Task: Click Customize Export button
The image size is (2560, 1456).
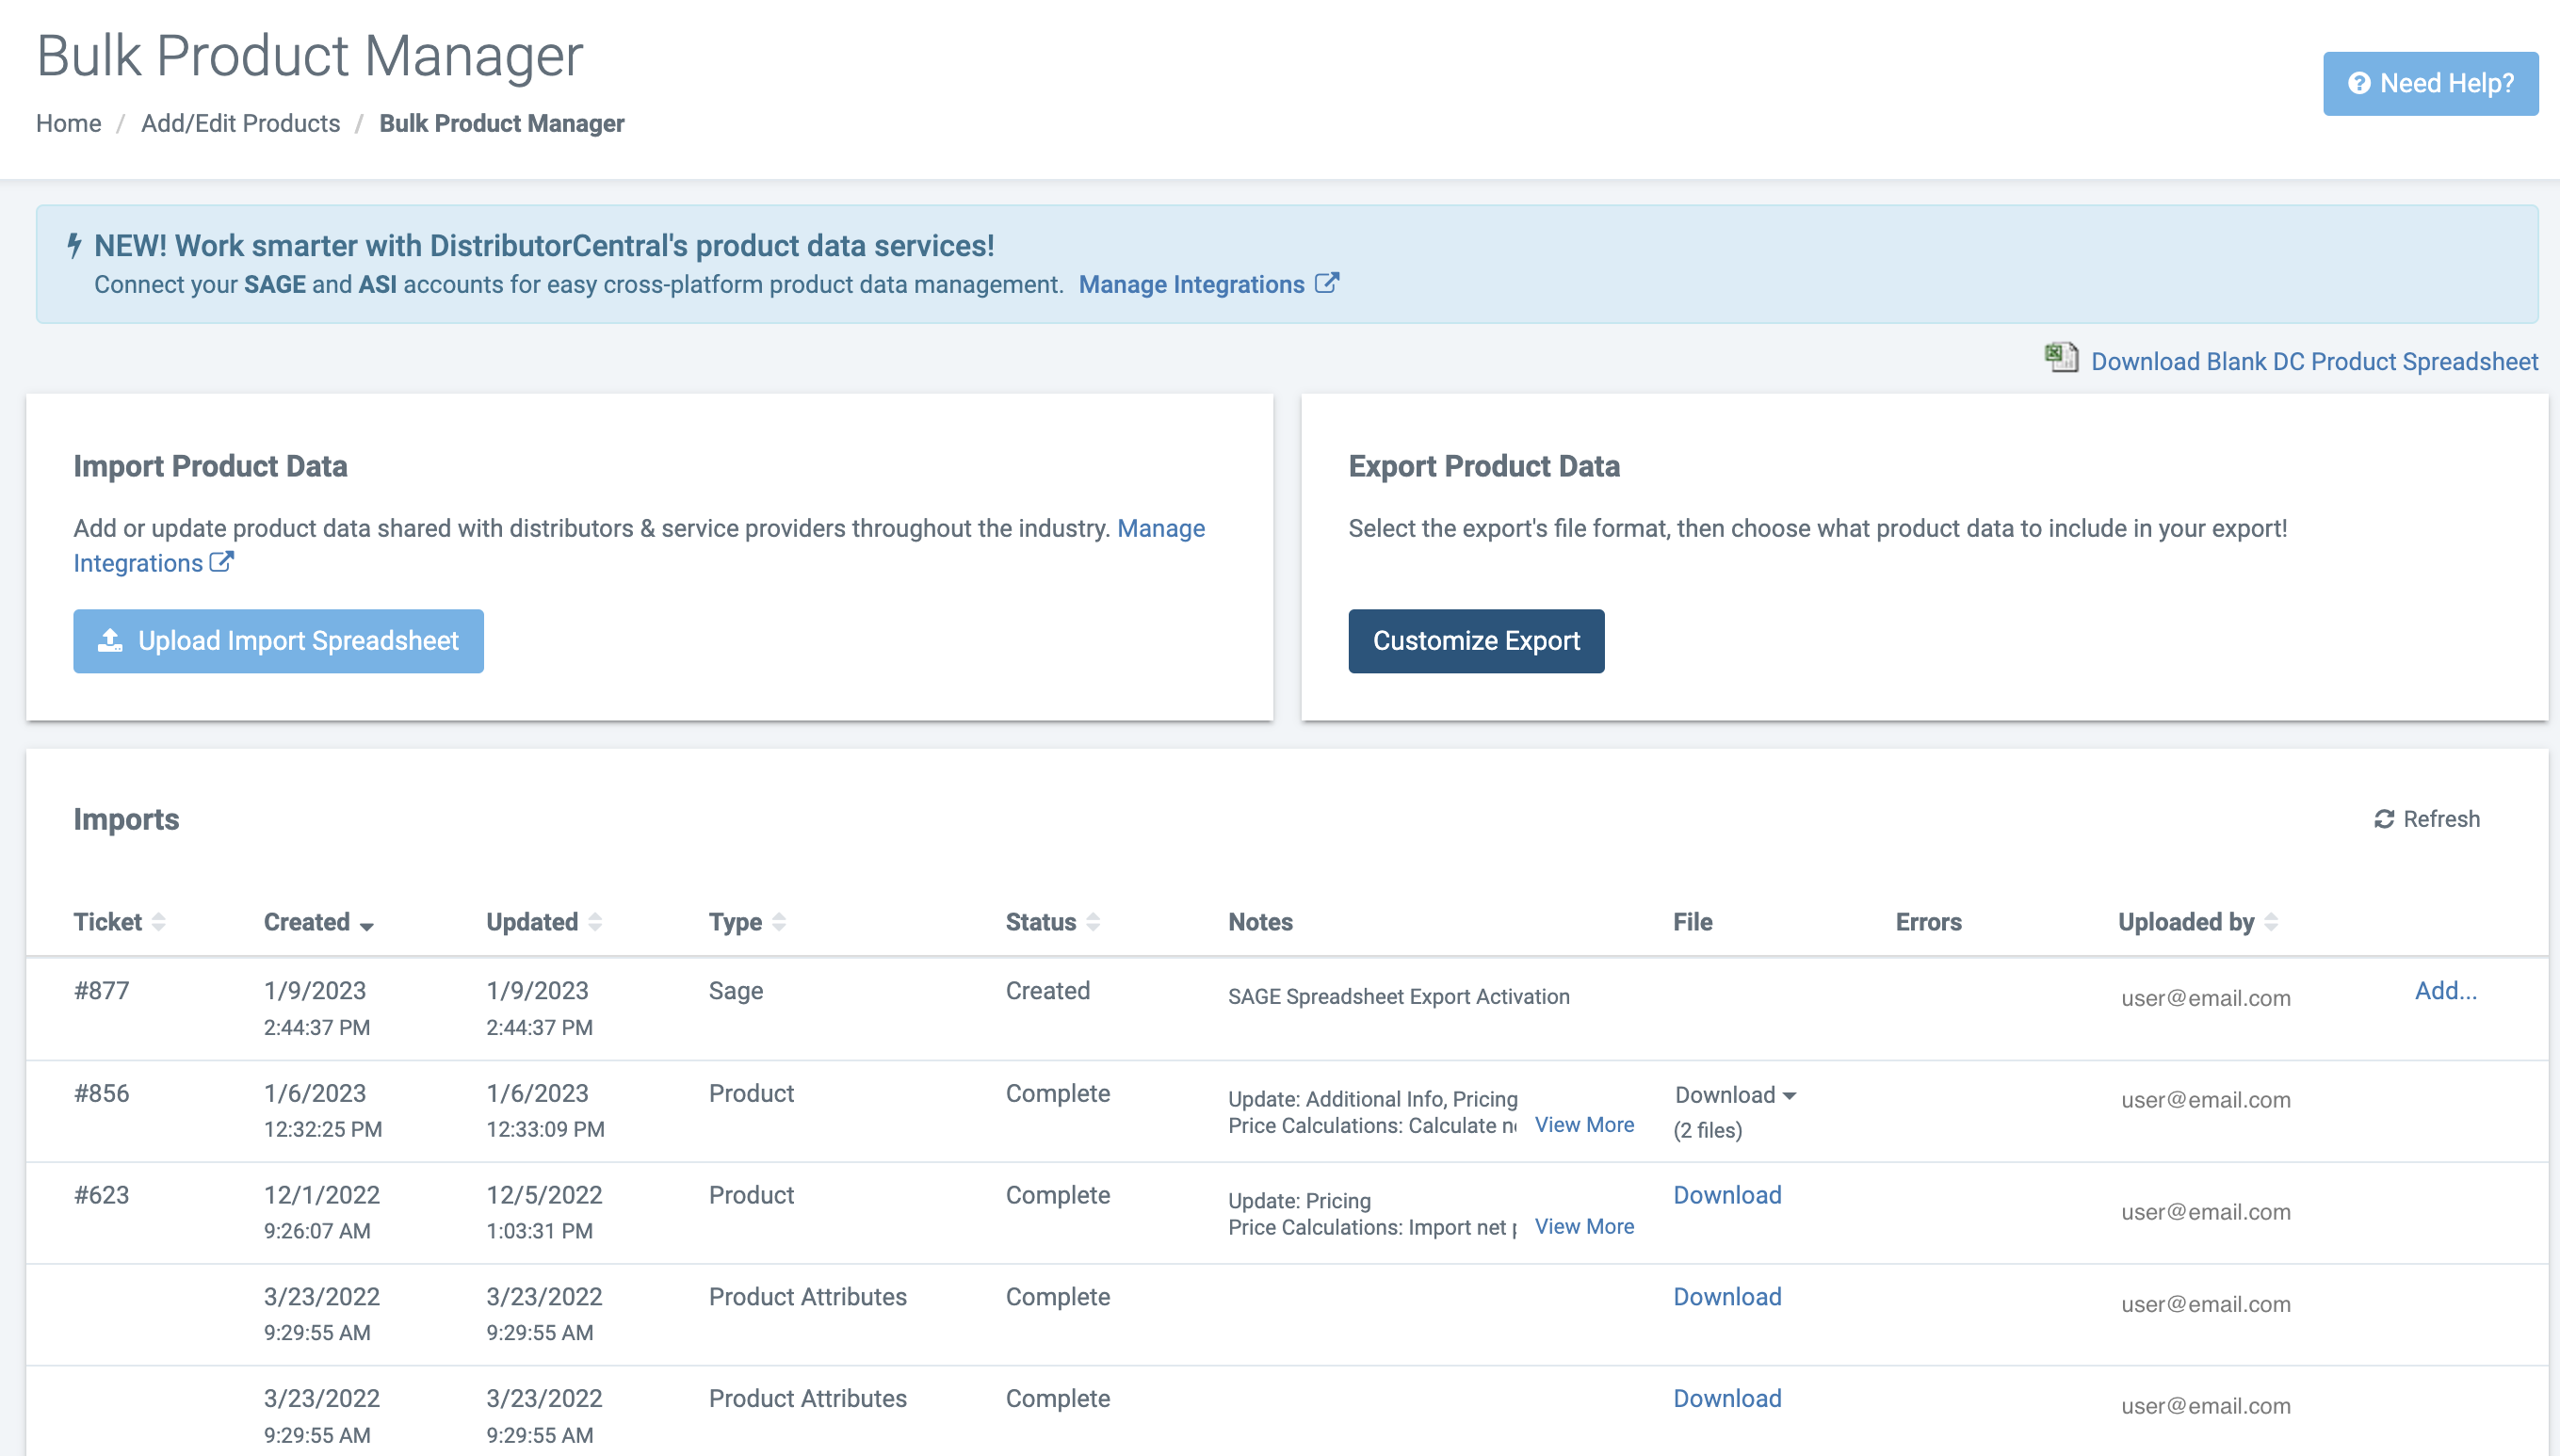Action: pos(1476,641)
